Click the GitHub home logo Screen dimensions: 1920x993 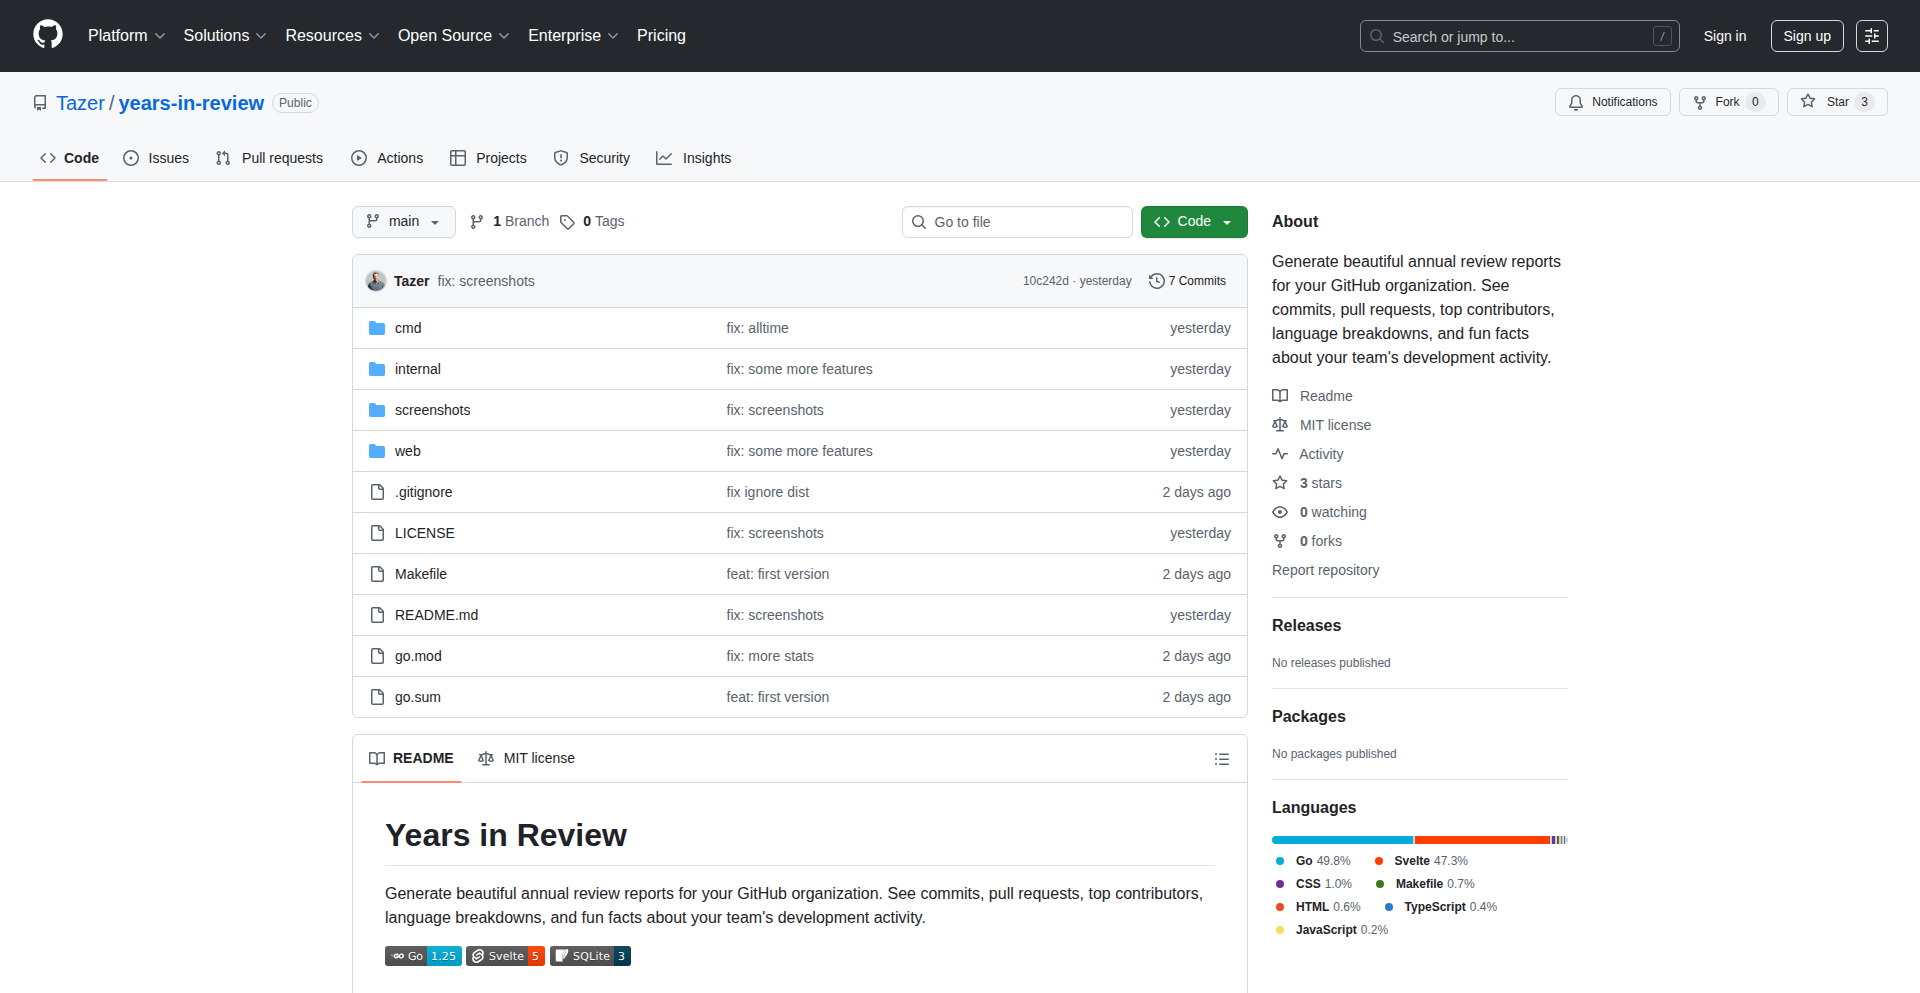click(x=46, y=35)
